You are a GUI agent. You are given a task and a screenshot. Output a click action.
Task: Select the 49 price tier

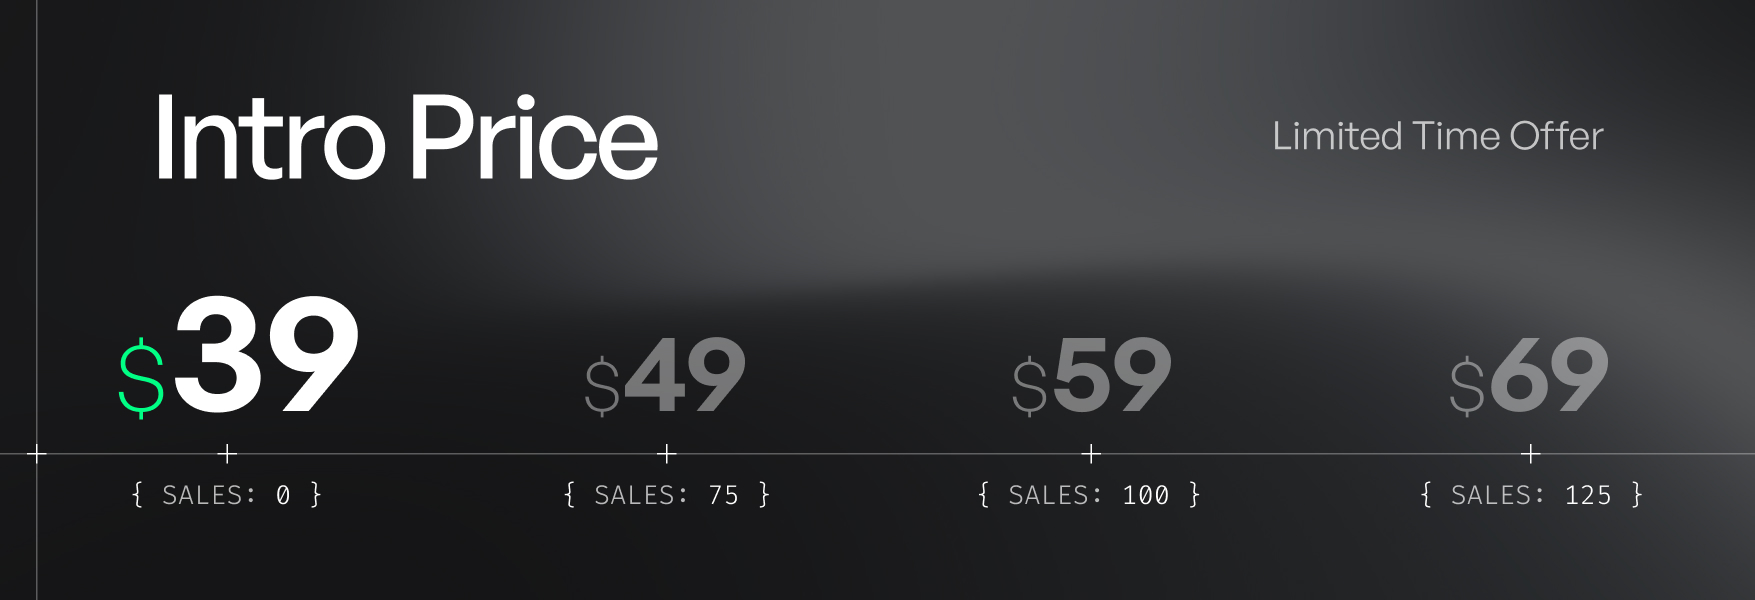tap(686, 376)
